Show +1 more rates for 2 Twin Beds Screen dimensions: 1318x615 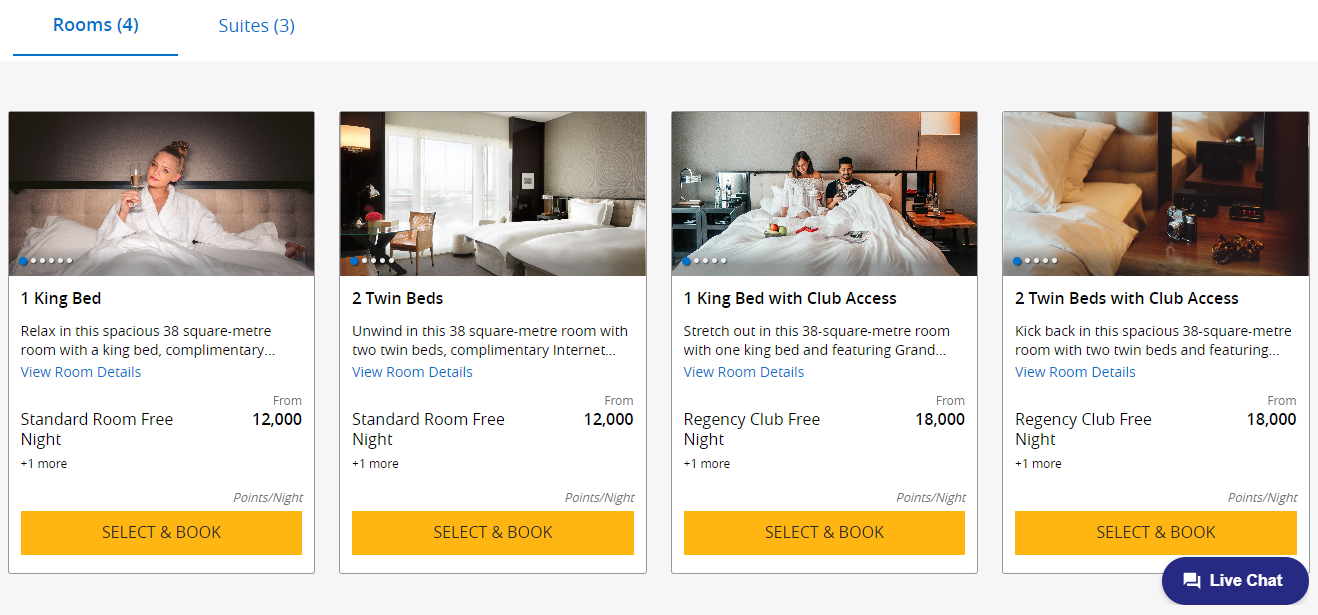point(375,464)
